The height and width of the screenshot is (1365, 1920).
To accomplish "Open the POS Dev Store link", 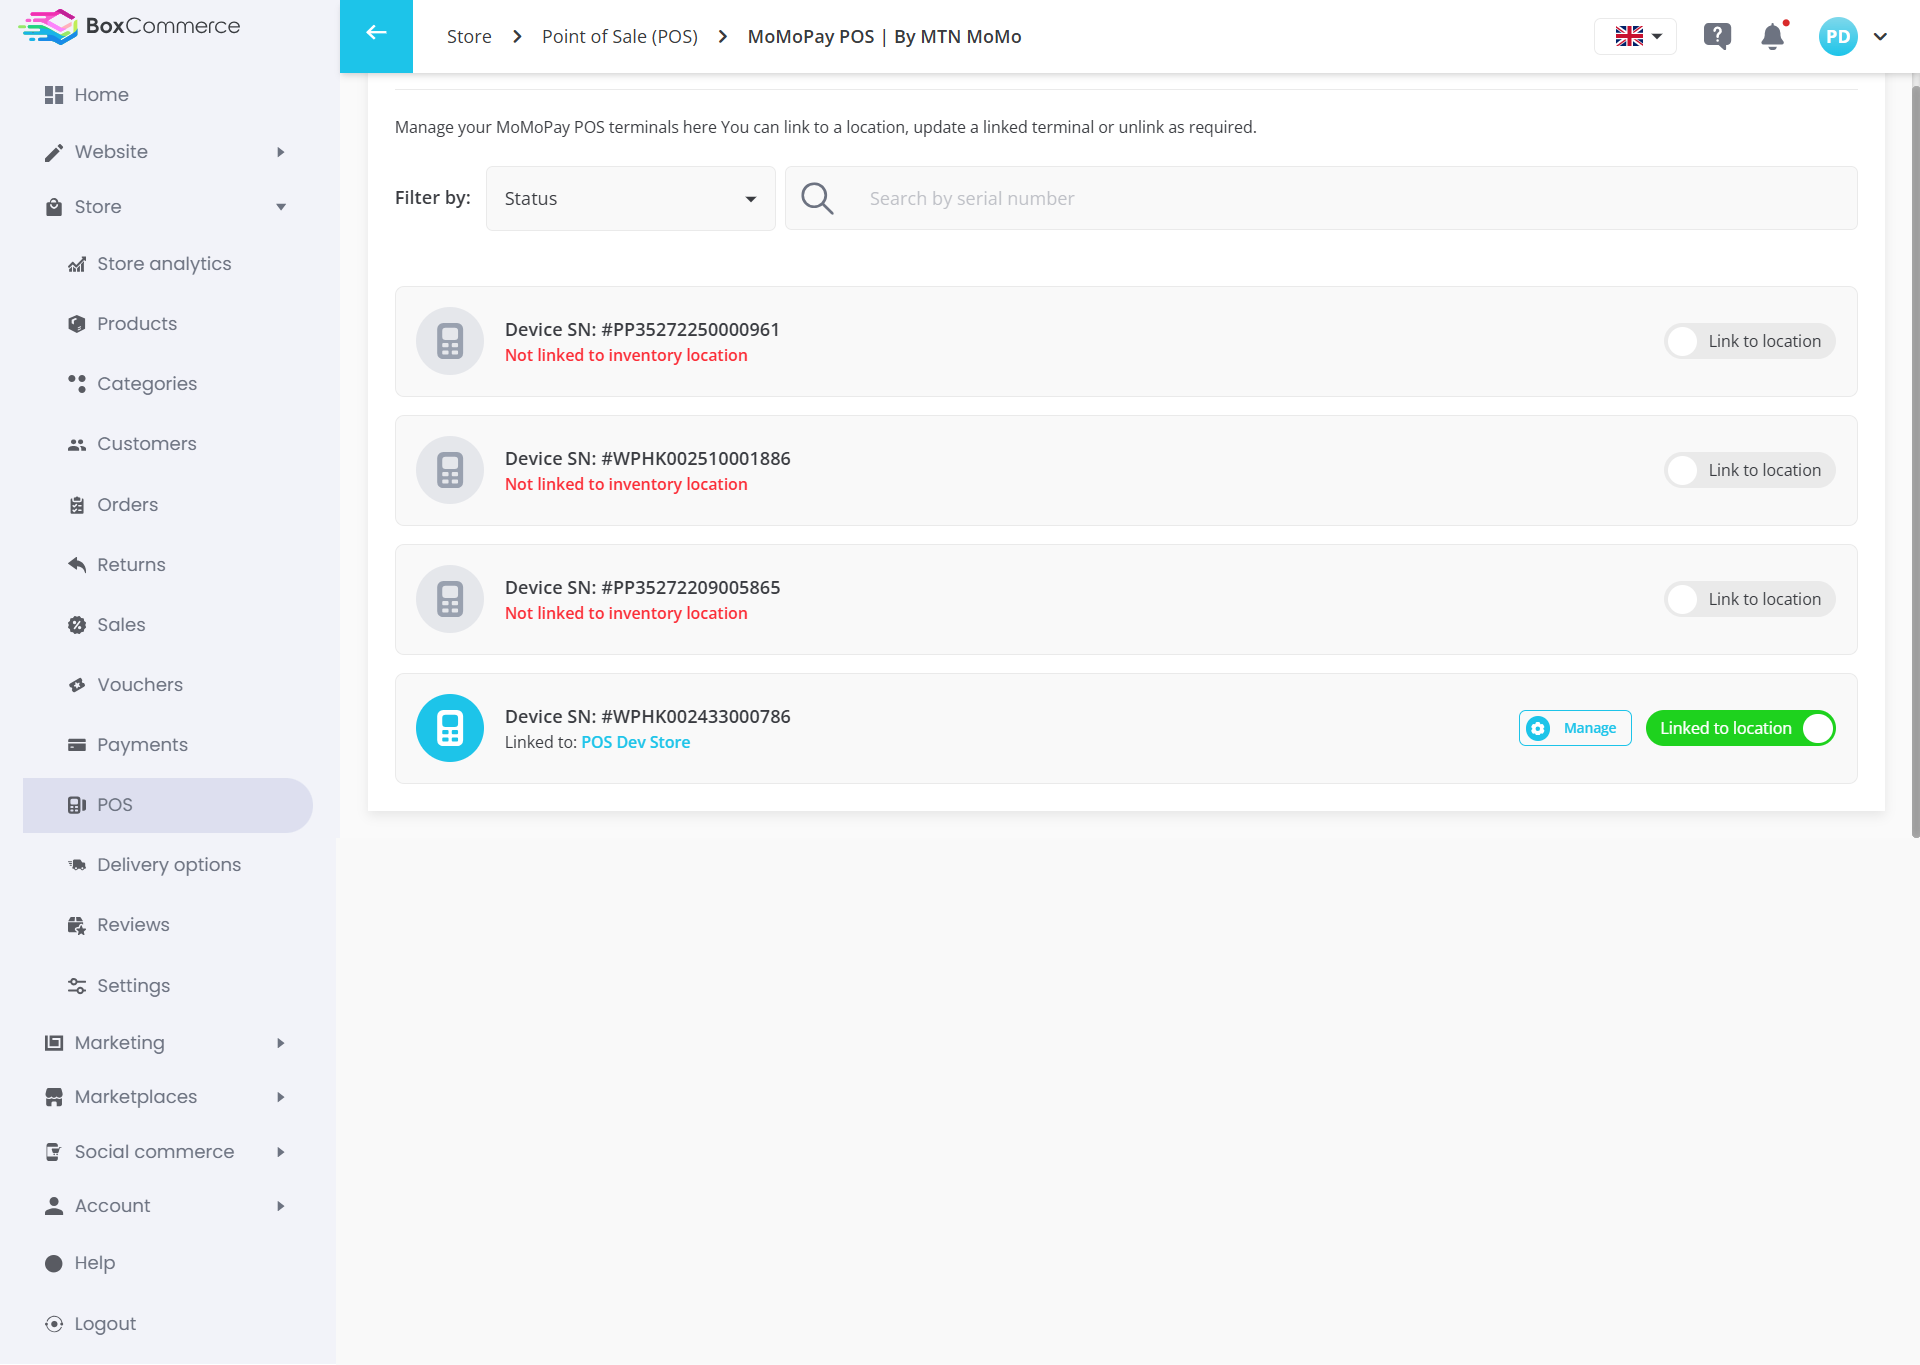I will (636, 742).
